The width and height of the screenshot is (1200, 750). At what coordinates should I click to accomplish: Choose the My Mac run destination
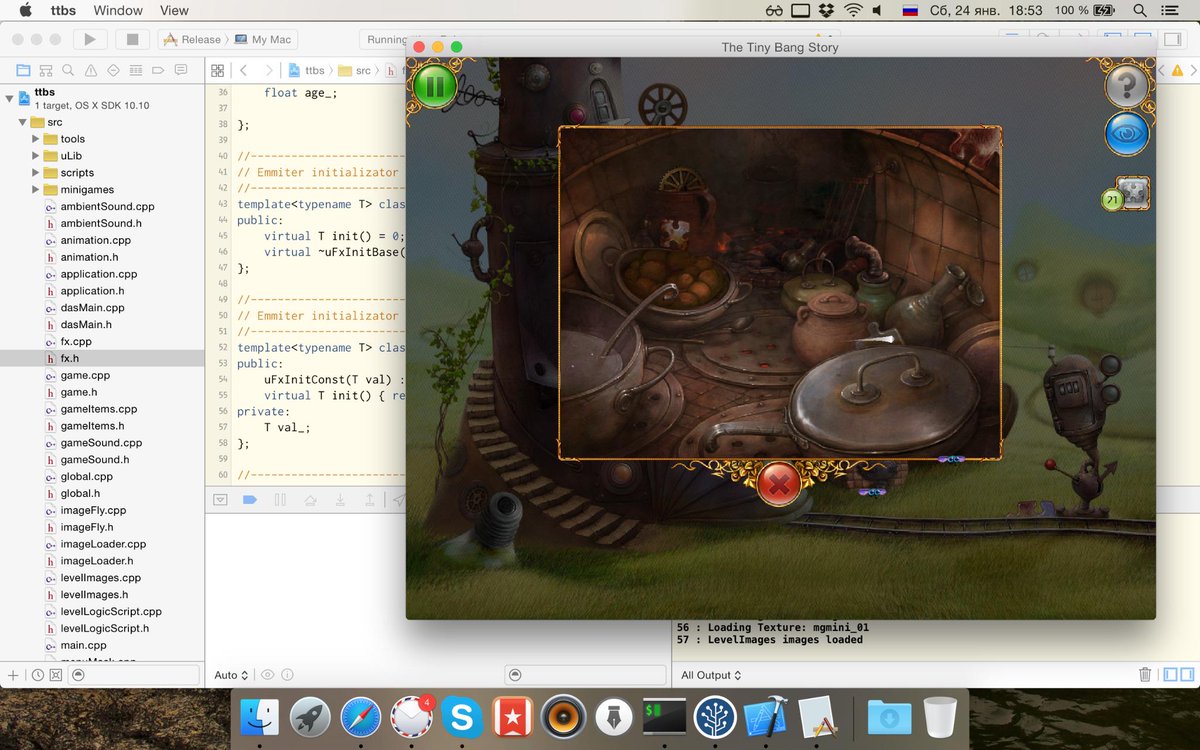point(263,40)
